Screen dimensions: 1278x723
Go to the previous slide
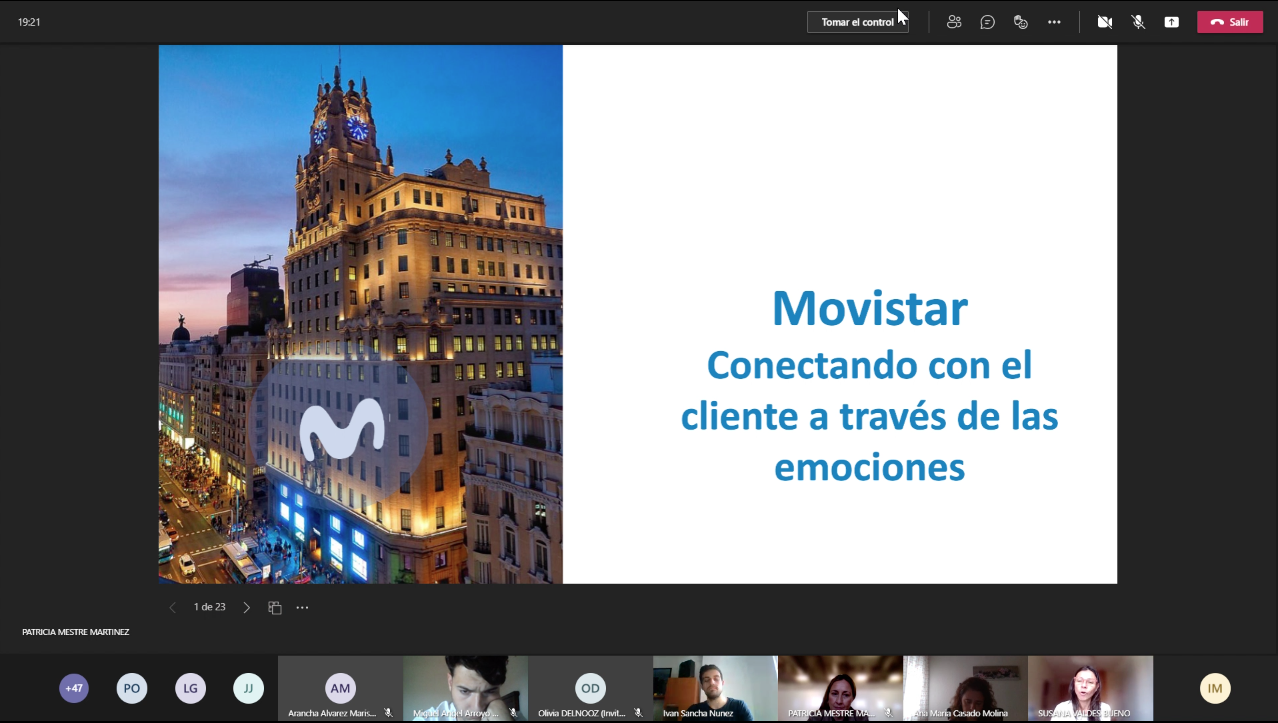click(172, 607)
